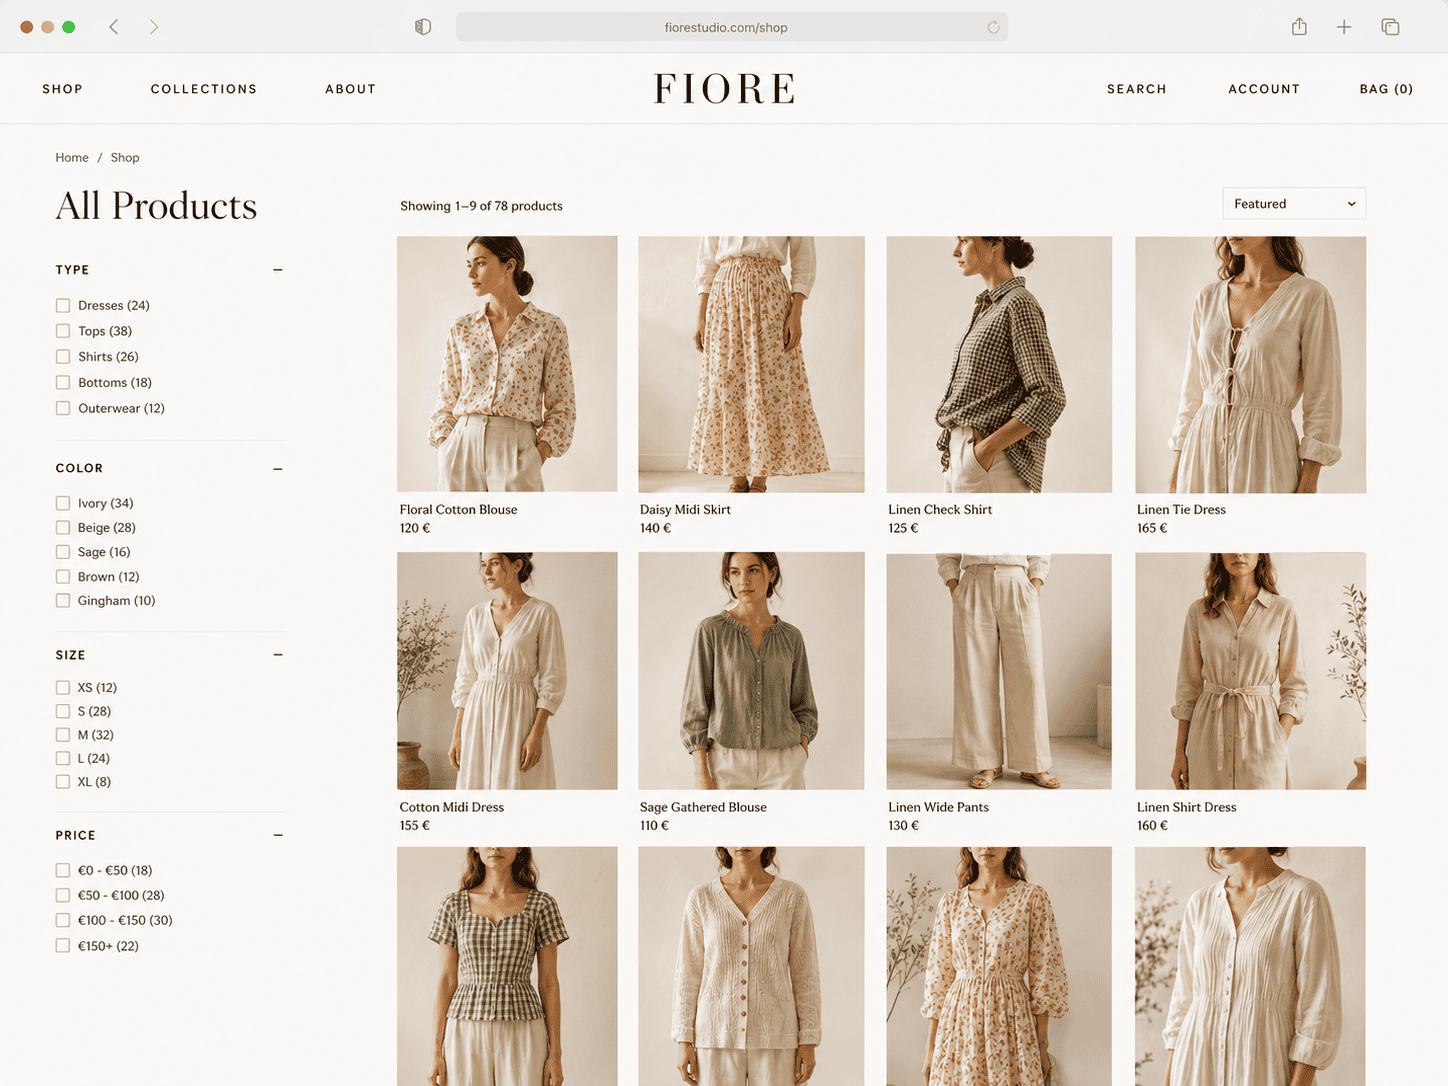Open the Linen Check Shirt product photo
The height and width of the screenshot is (1086, 1448).
click(x=999, y=364)
